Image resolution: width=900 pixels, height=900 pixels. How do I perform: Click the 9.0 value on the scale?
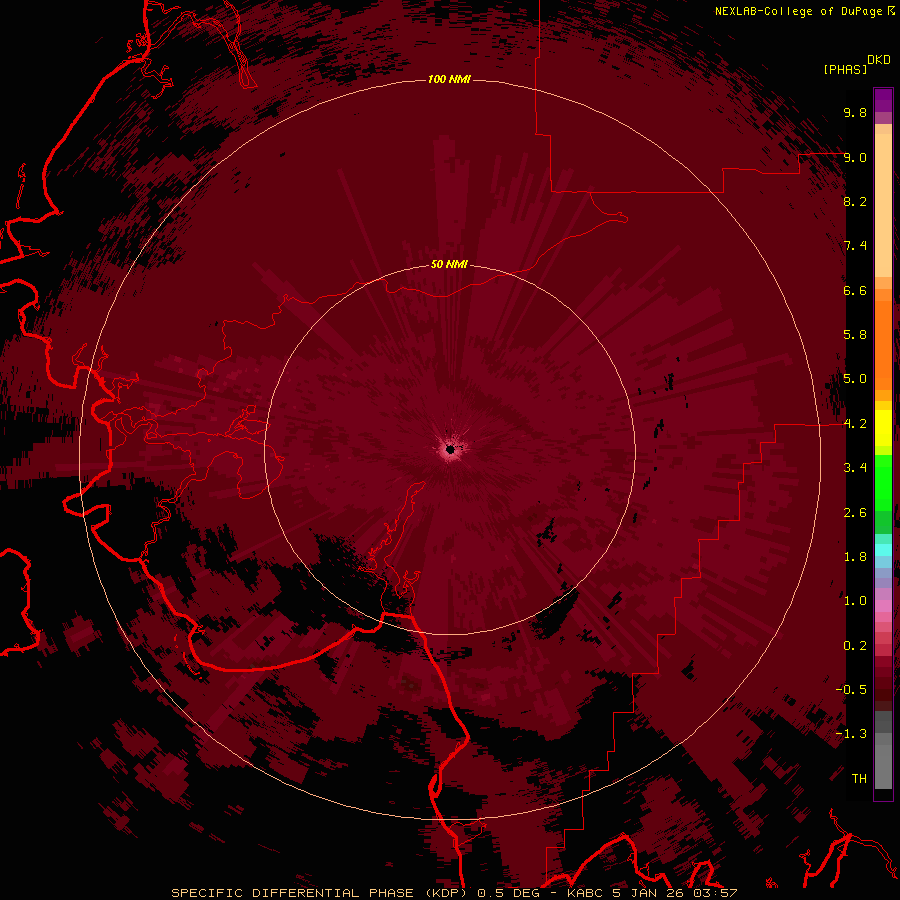point(855,157)
